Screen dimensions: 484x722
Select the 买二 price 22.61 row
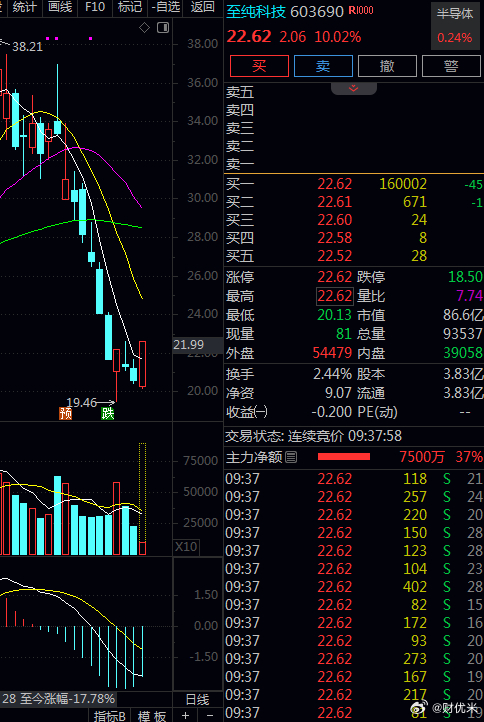click(x=354, y=202)
